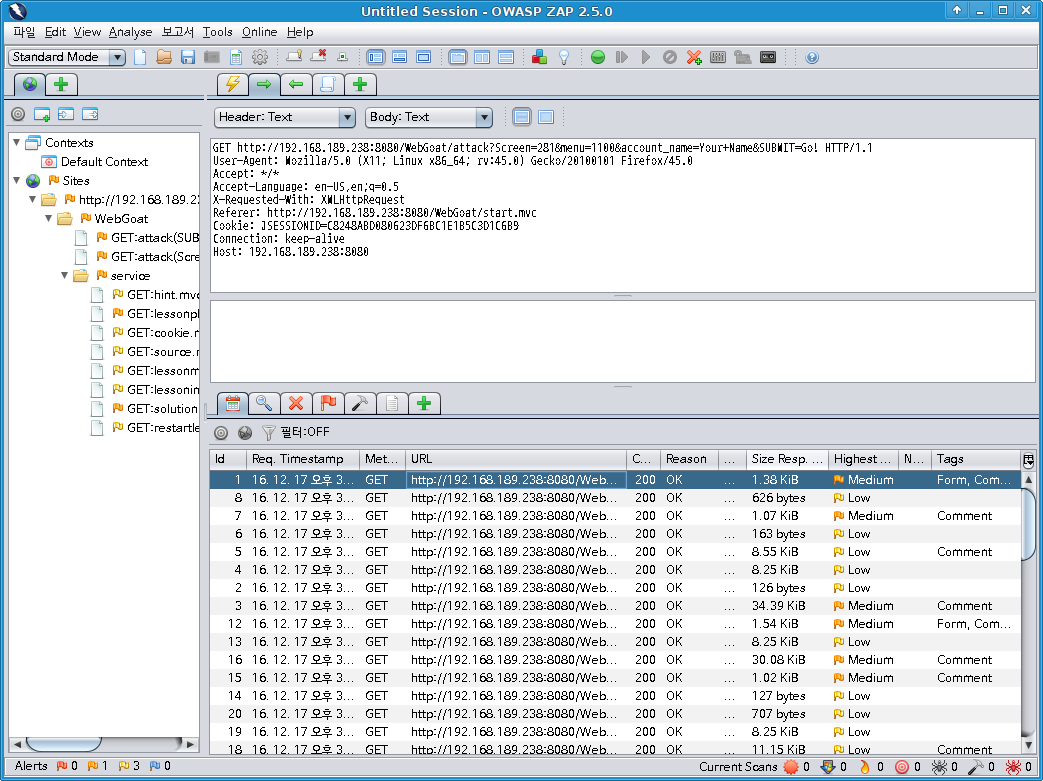Click the light bulb icon in toolbar
Viewport: 1043px width, 781px height.
coord(563,57)
